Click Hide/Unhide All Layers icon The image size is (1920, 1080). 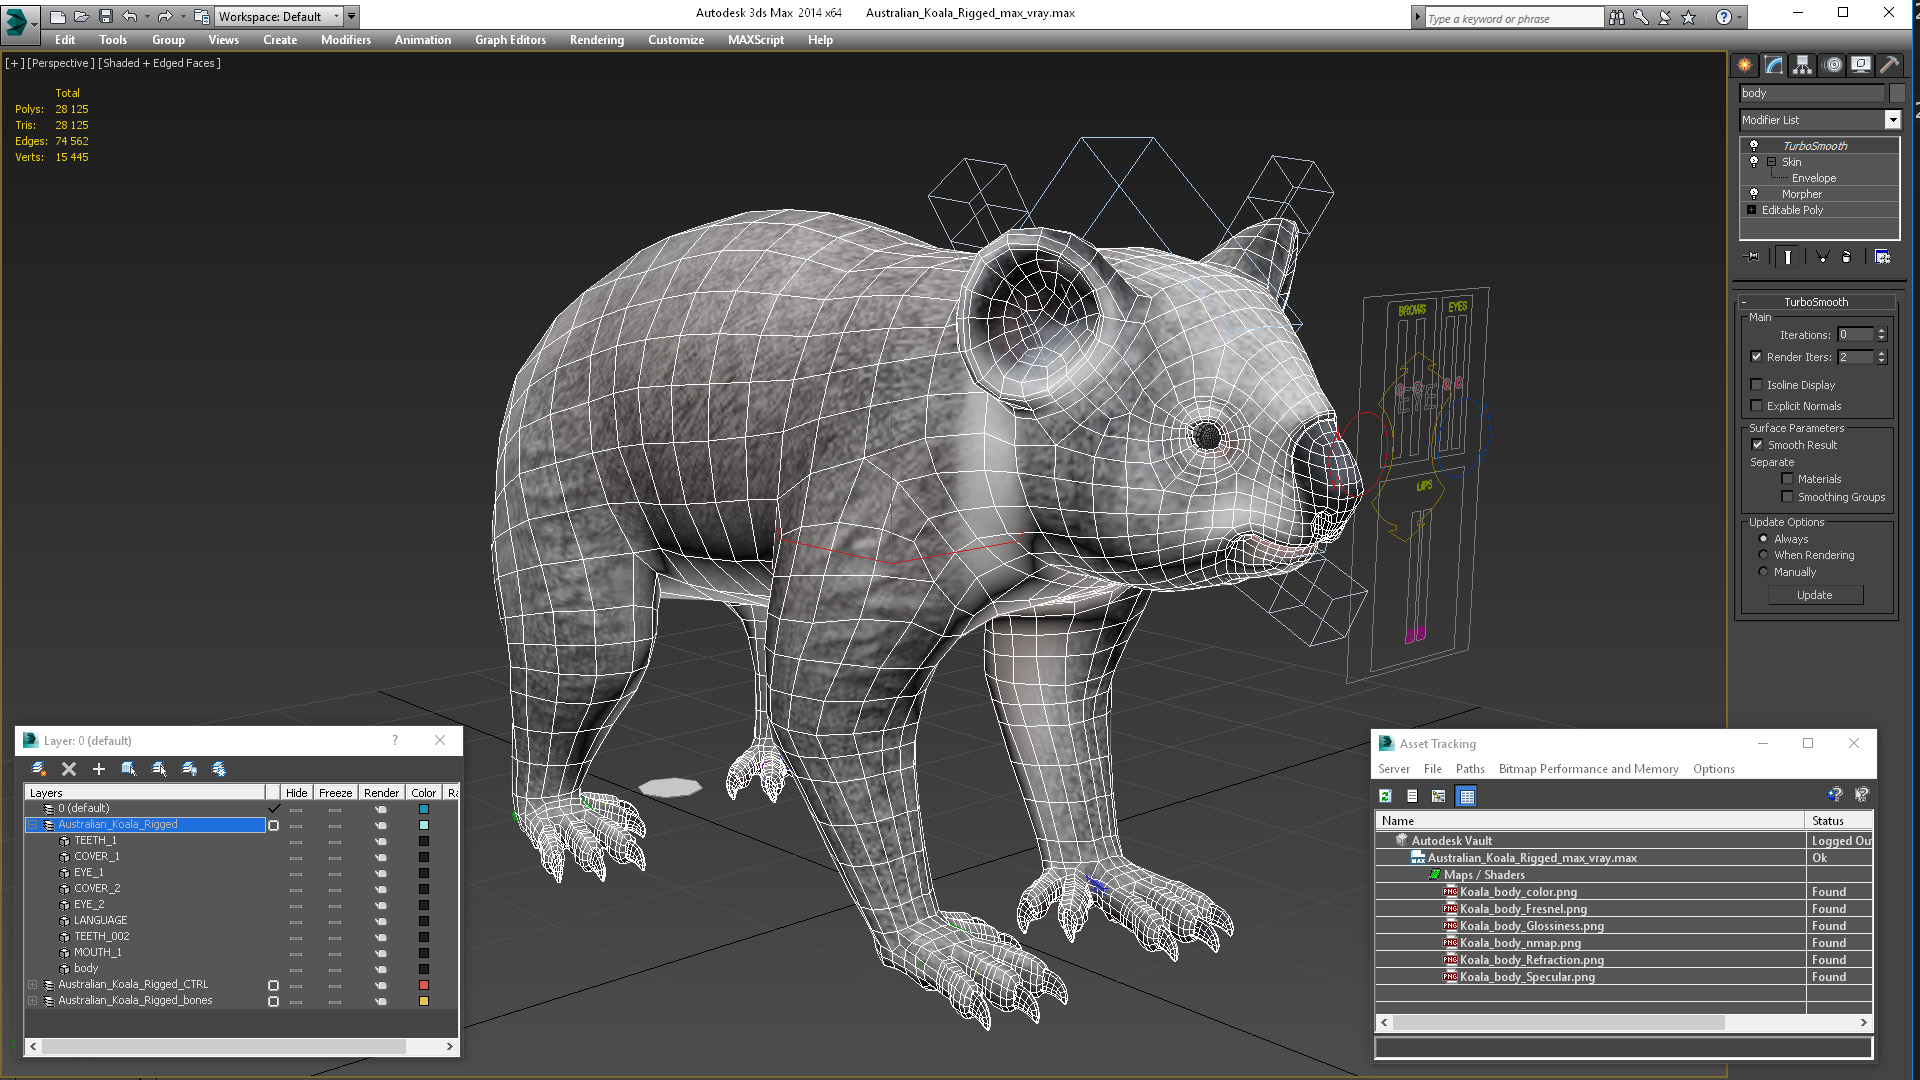point(189,769)
